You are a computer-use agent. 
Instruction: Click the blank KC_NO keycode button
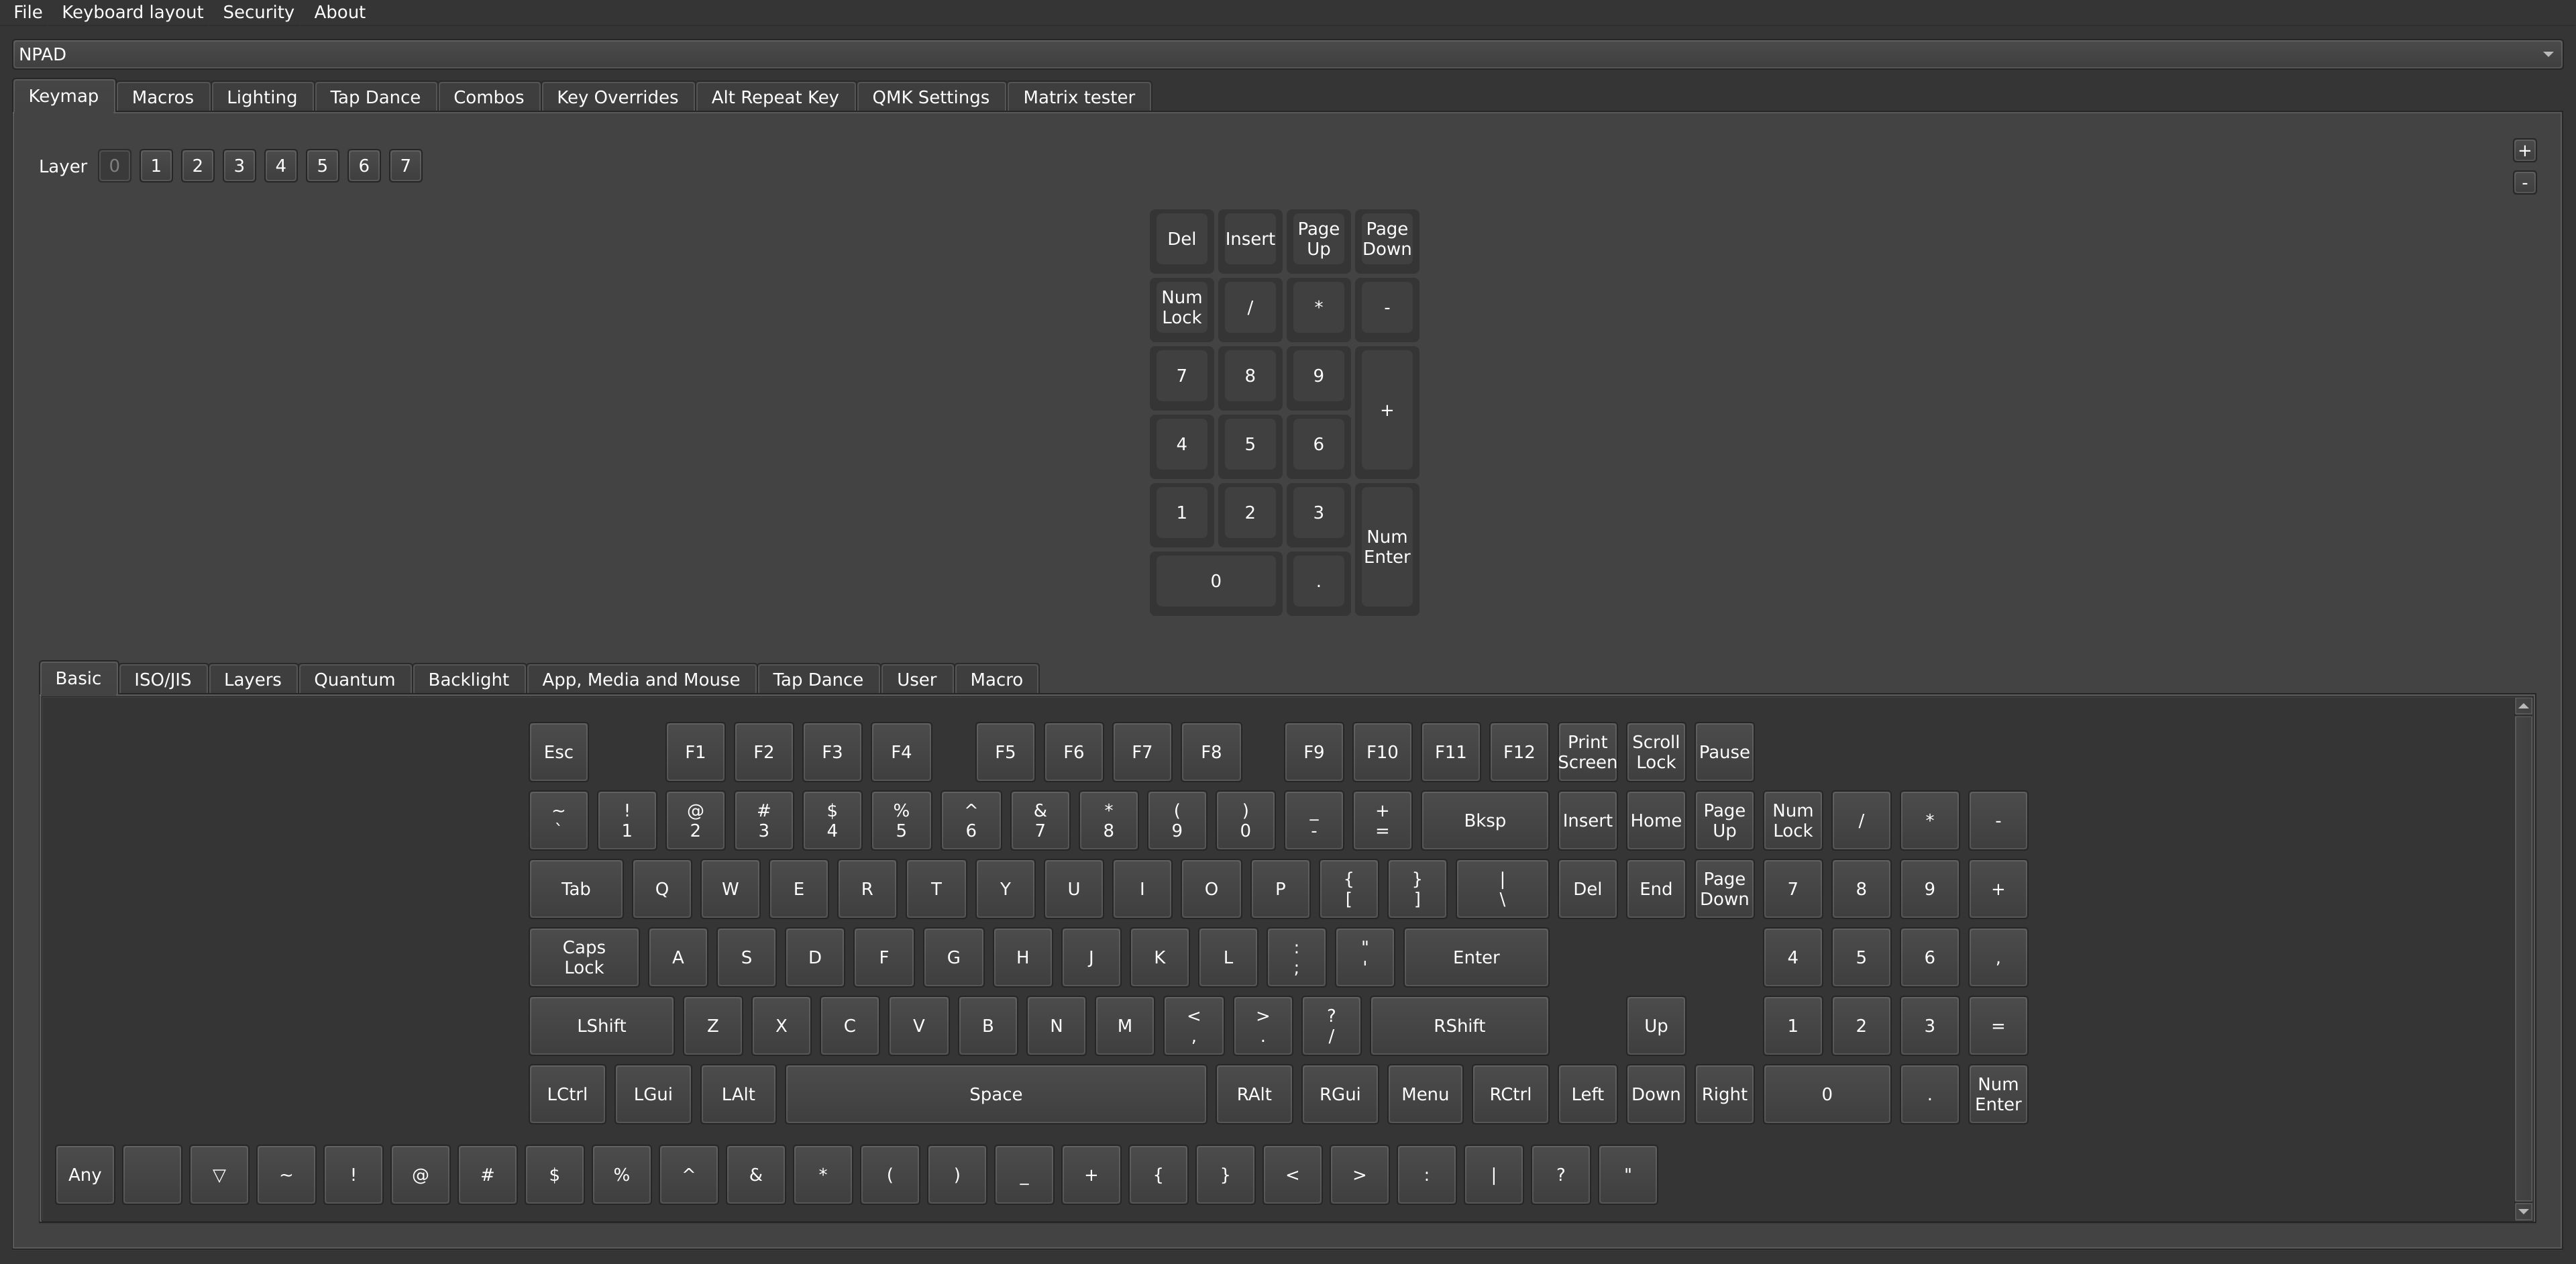click(152, 1174)
